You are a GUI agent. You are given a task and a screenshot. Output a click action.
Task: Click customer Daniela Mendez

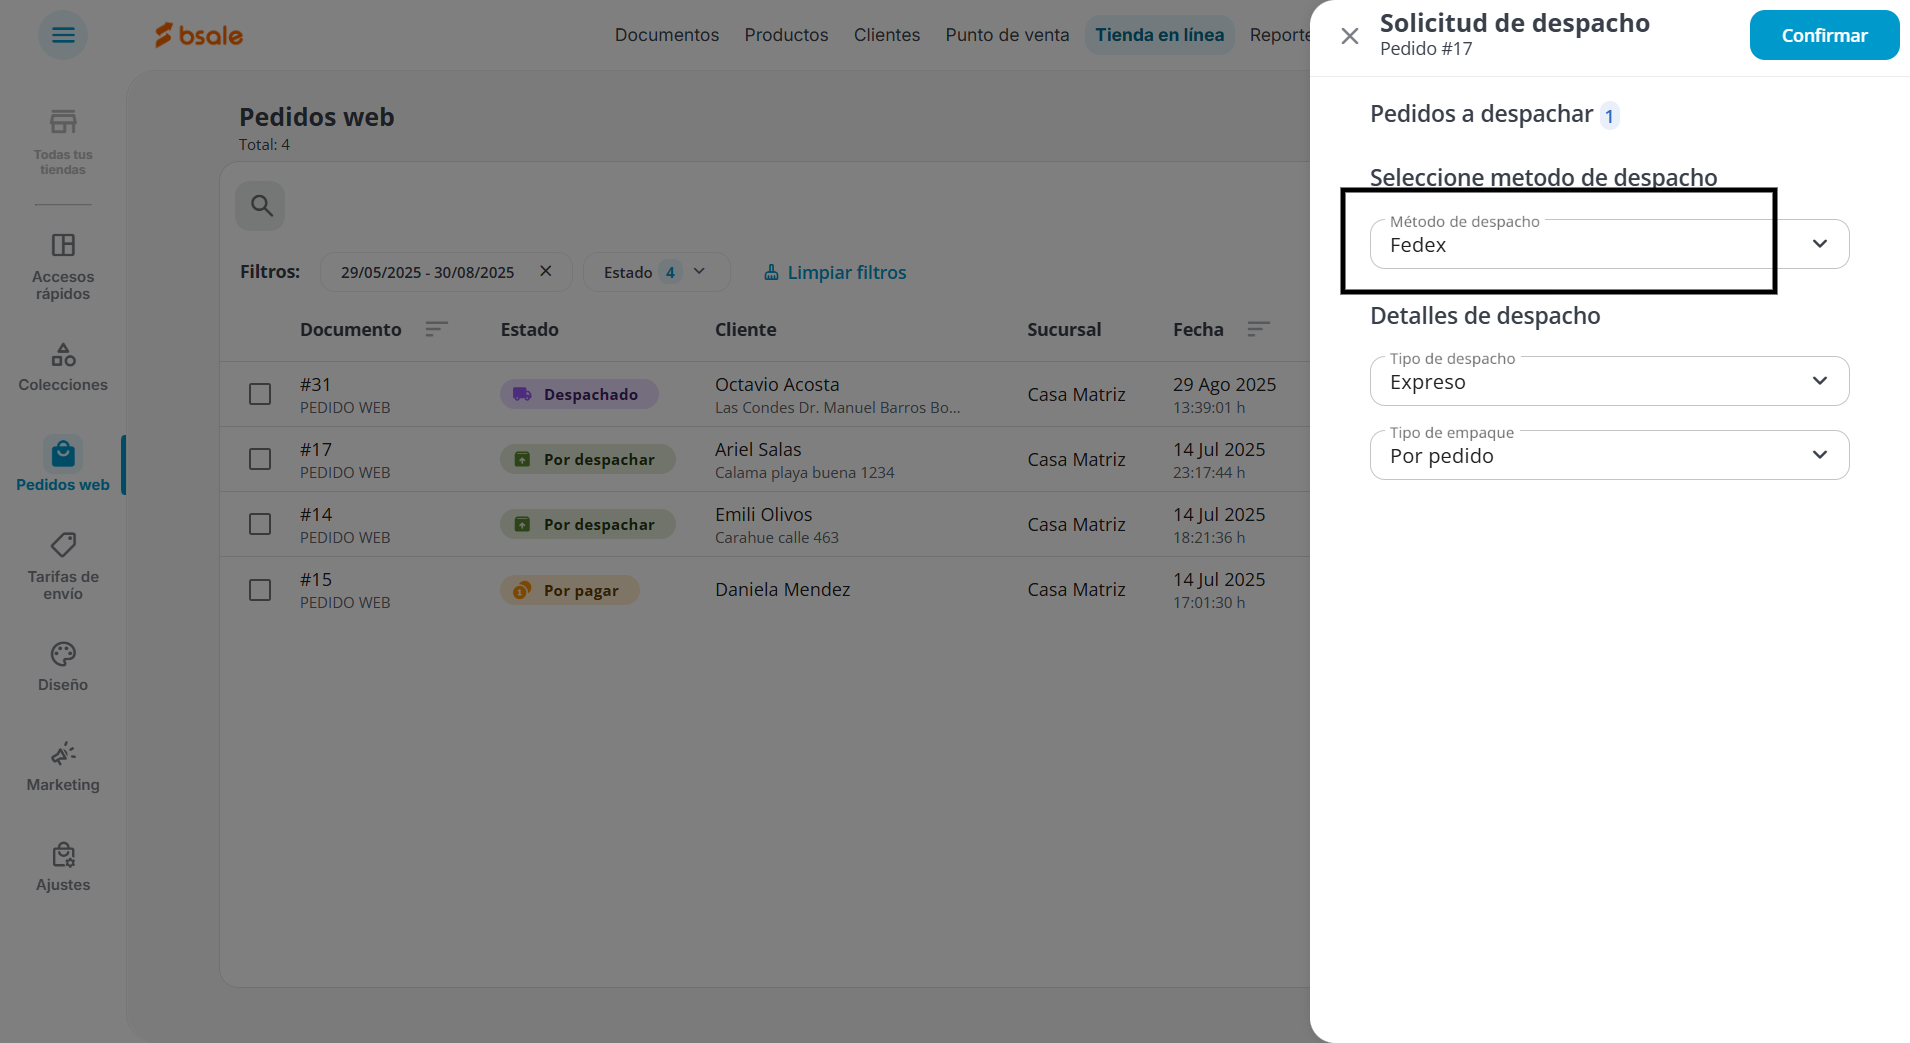tap(782, 589)
